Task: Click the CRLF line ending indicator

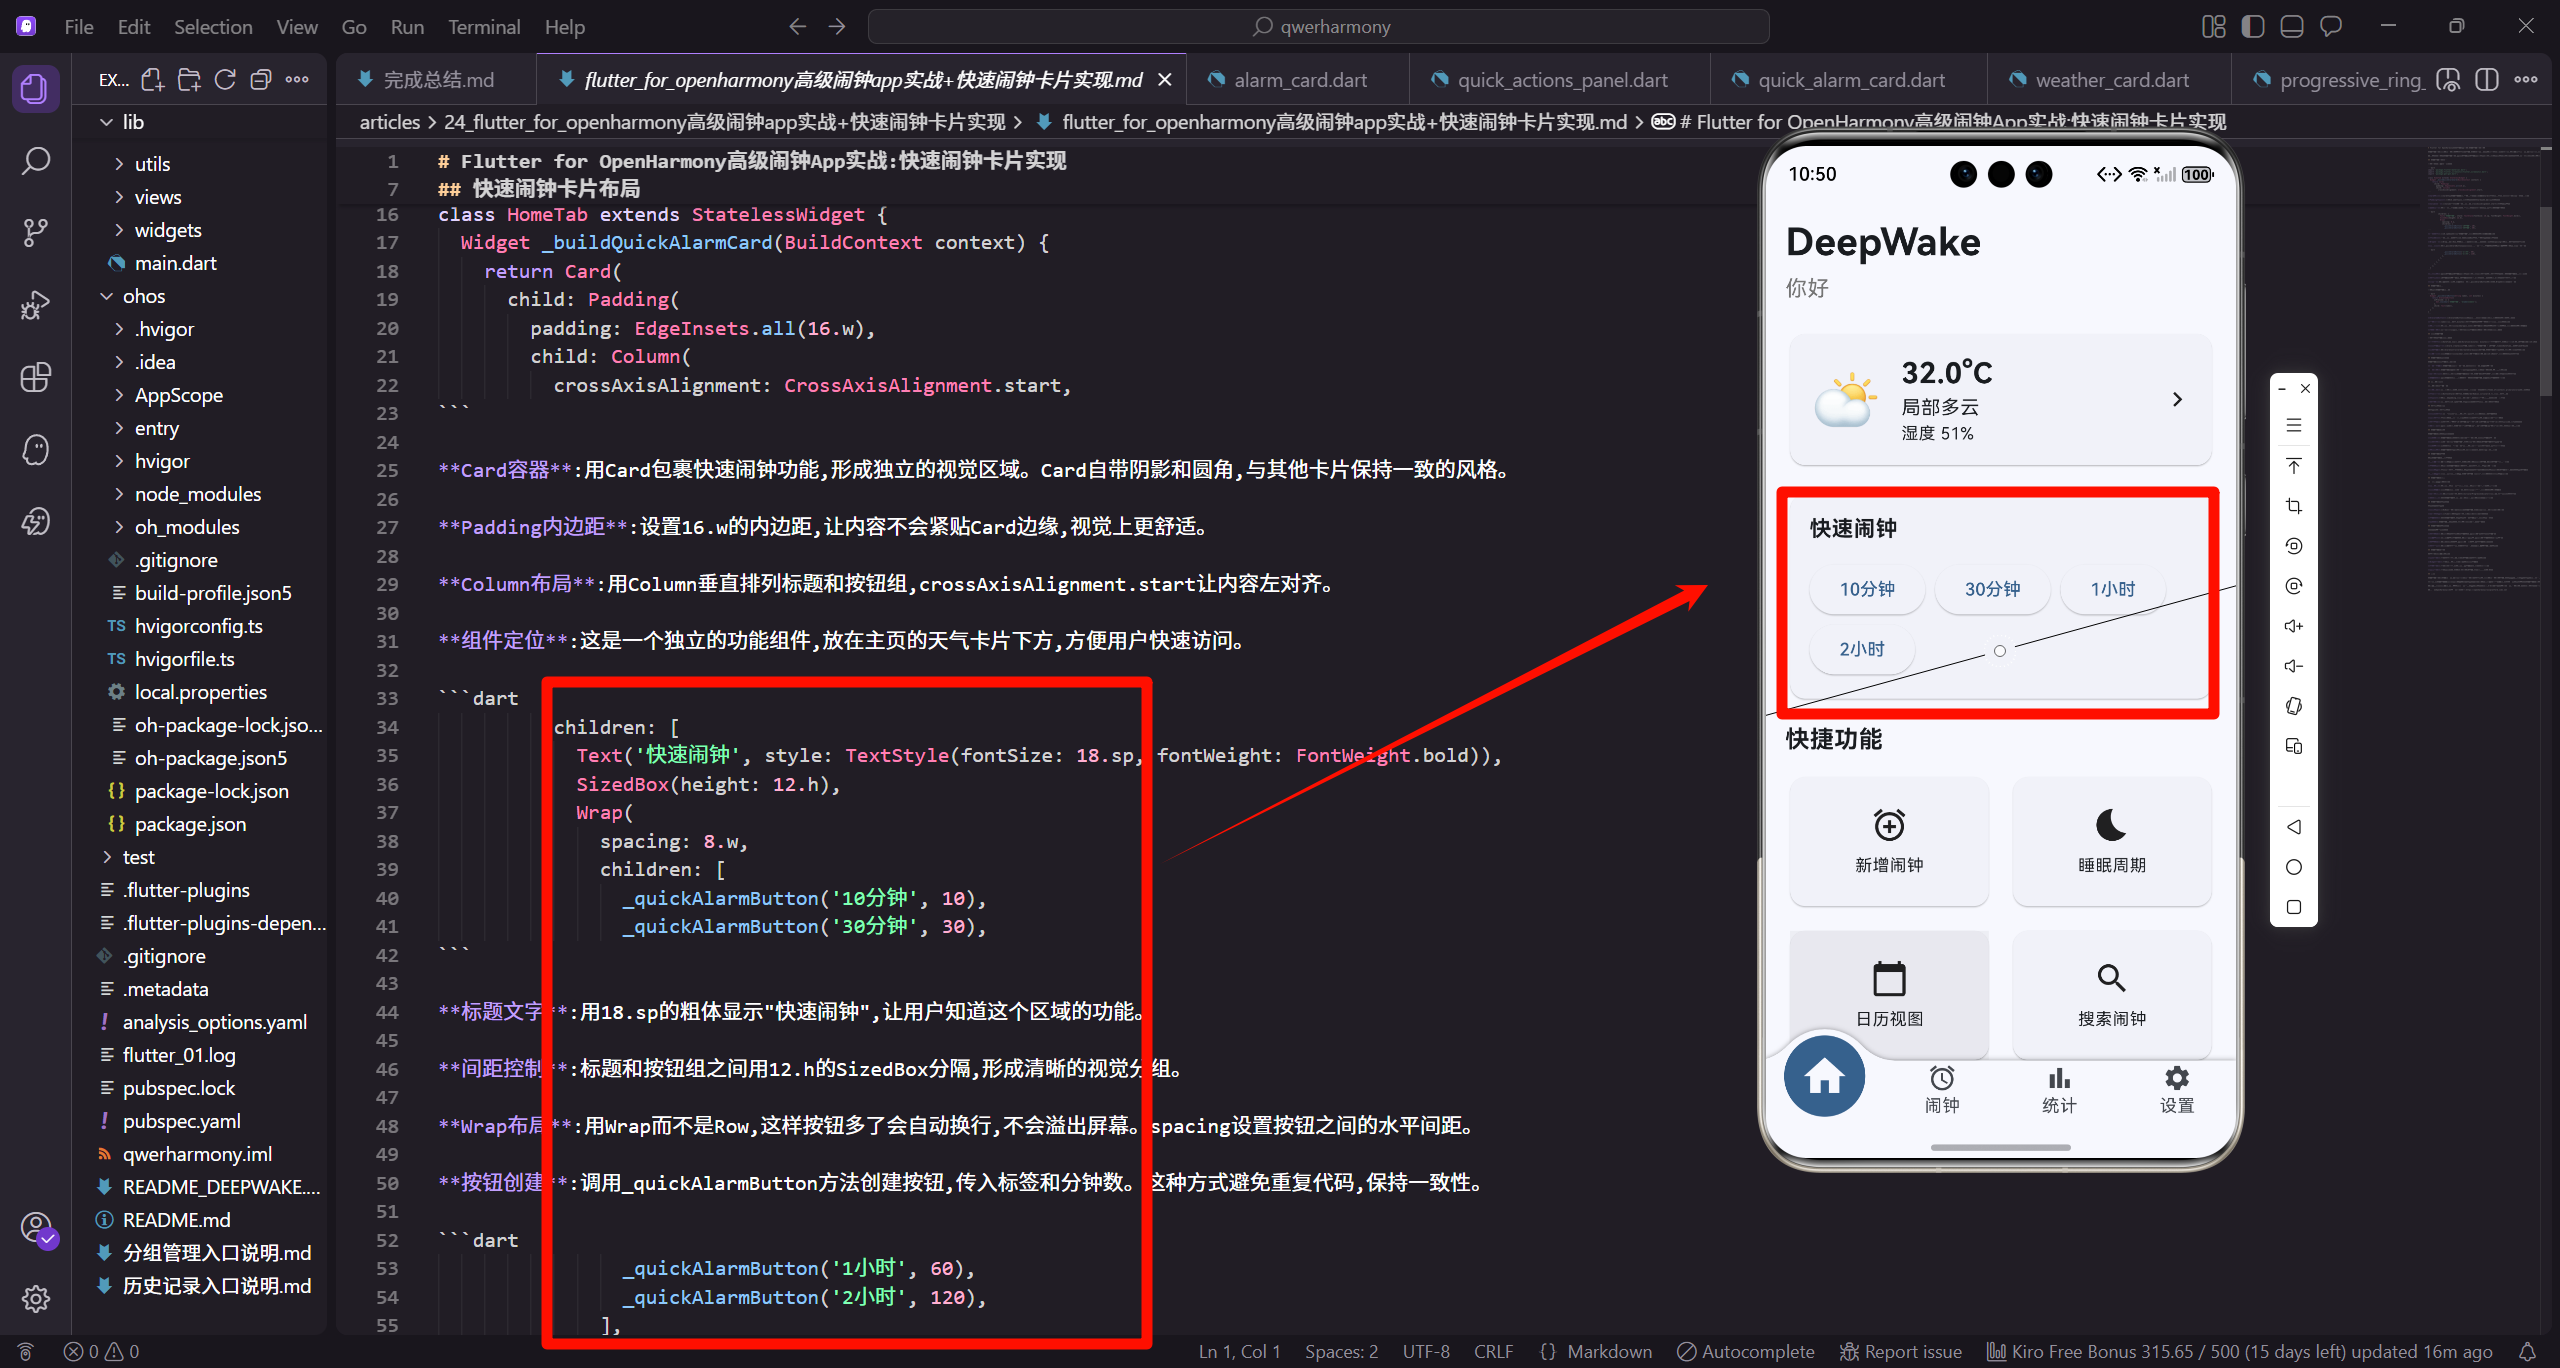Action: 1493,1351
